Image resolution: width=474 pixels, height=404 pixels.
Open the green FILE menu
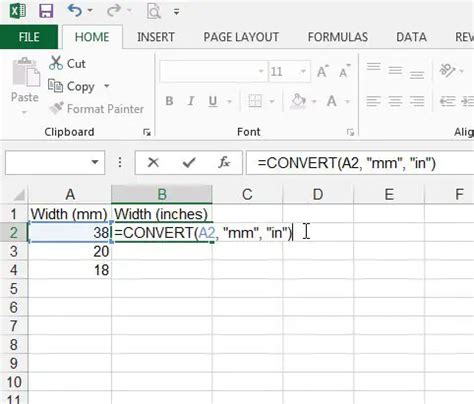(x=29, y=37)
